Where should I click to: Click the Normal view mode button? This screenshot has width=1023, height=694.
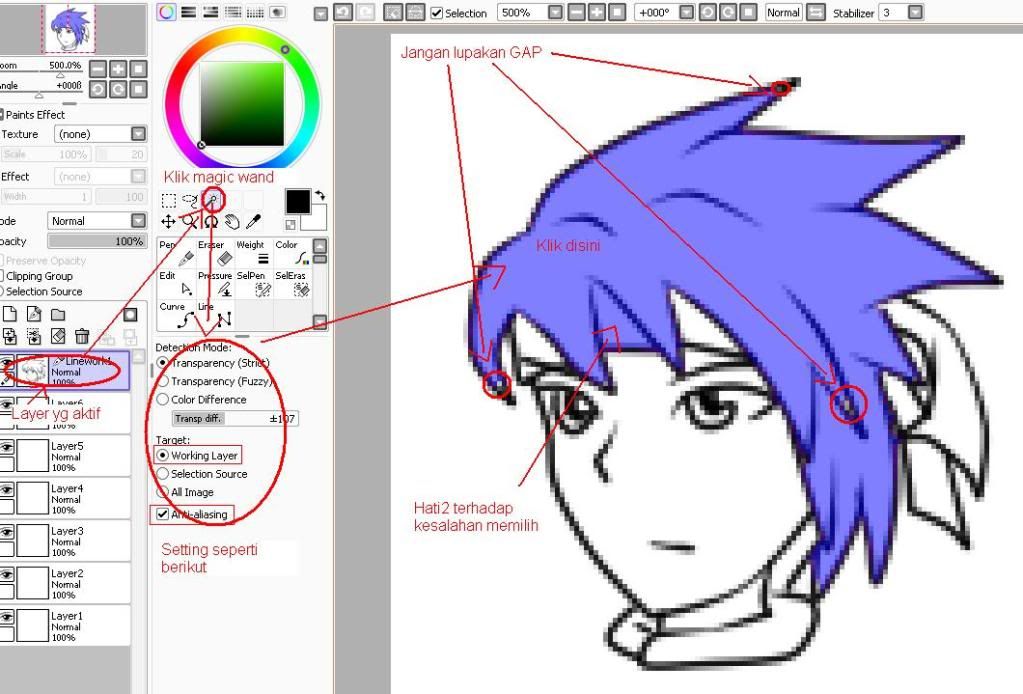coord(783,13)
